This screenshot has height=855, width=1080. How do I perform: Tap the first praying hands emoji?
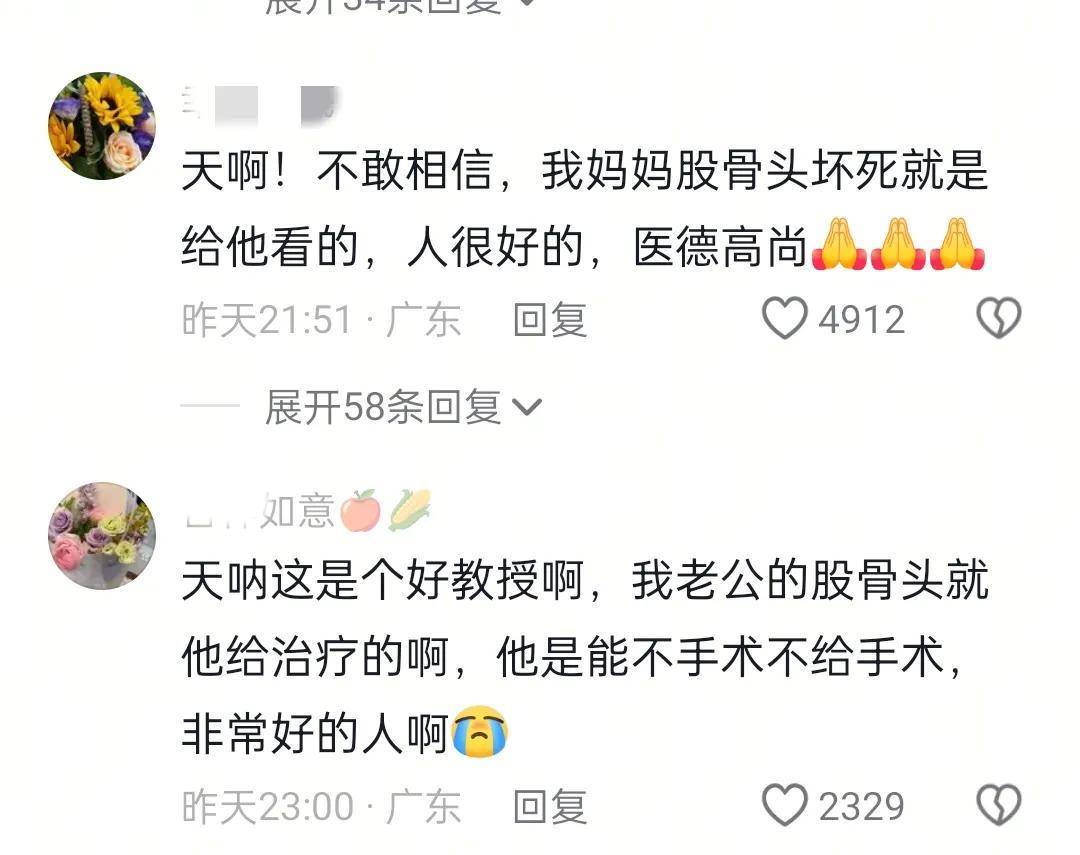click(x=839, y=245)
